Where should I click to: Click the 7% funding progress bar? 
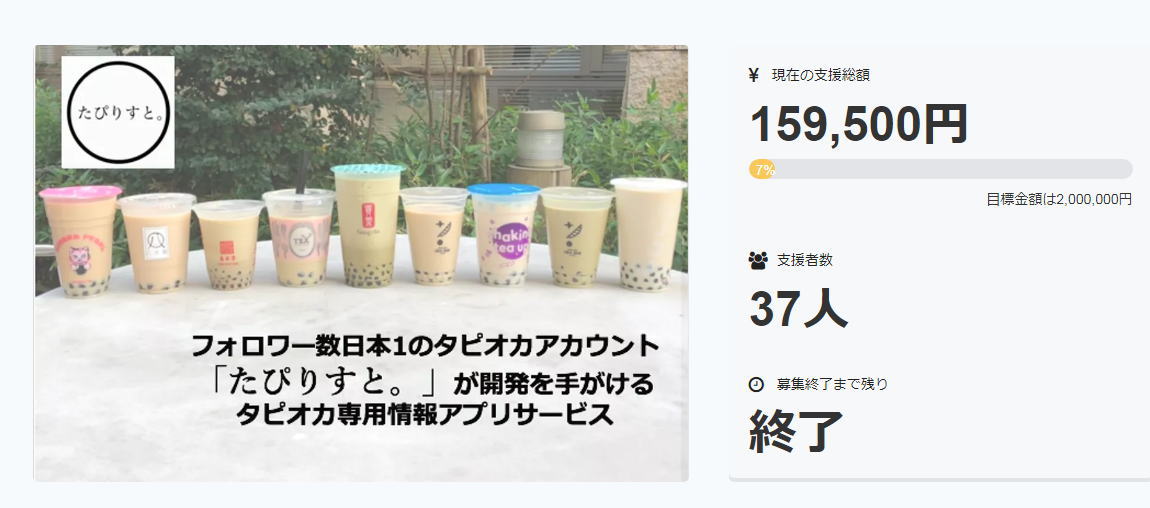(x=941, y=169)
